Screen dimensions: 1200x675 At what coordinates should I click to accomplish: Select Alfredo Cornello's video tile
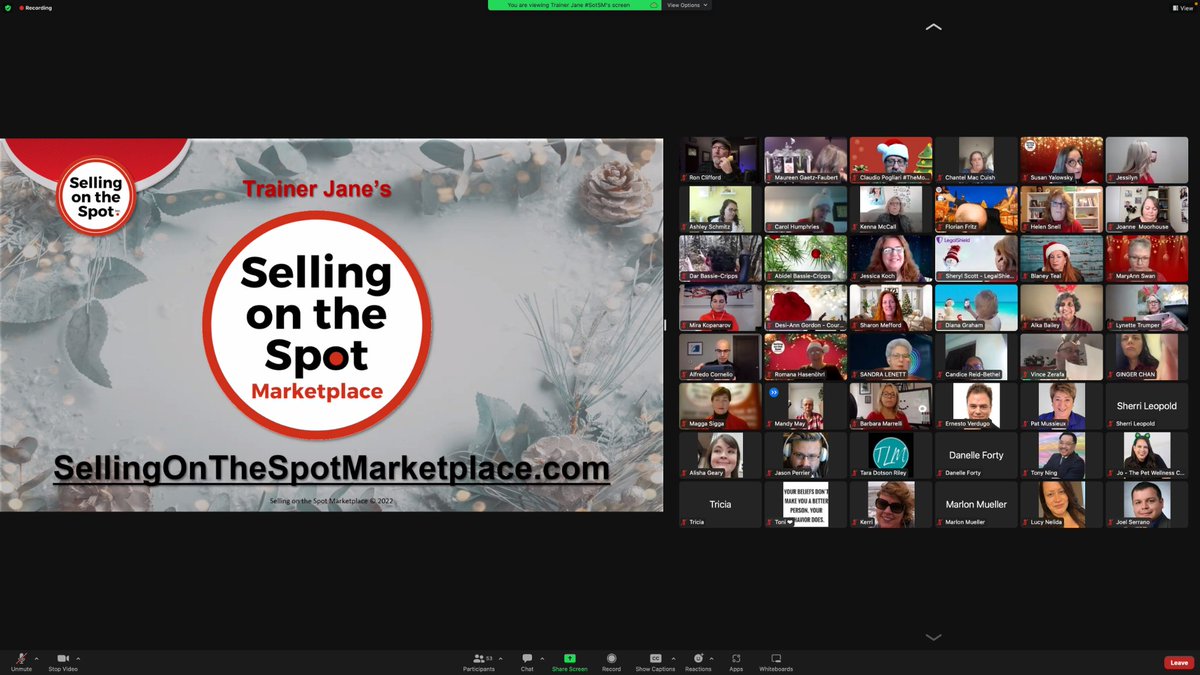[720, 357]
